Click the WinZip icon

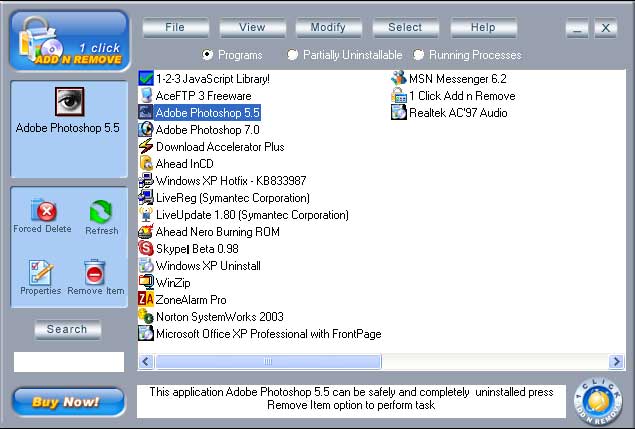pyautogui.click(x=146, y=282)
